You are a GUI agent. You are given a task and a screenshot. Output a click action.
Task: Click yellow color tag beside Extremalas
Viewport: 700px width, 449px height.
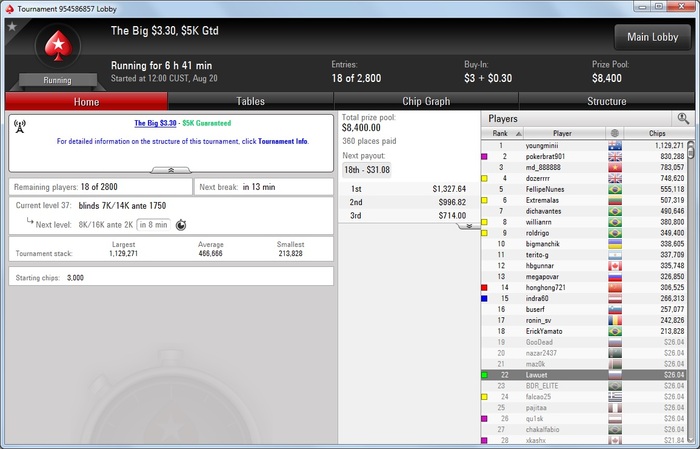click(x=484, y=200)
